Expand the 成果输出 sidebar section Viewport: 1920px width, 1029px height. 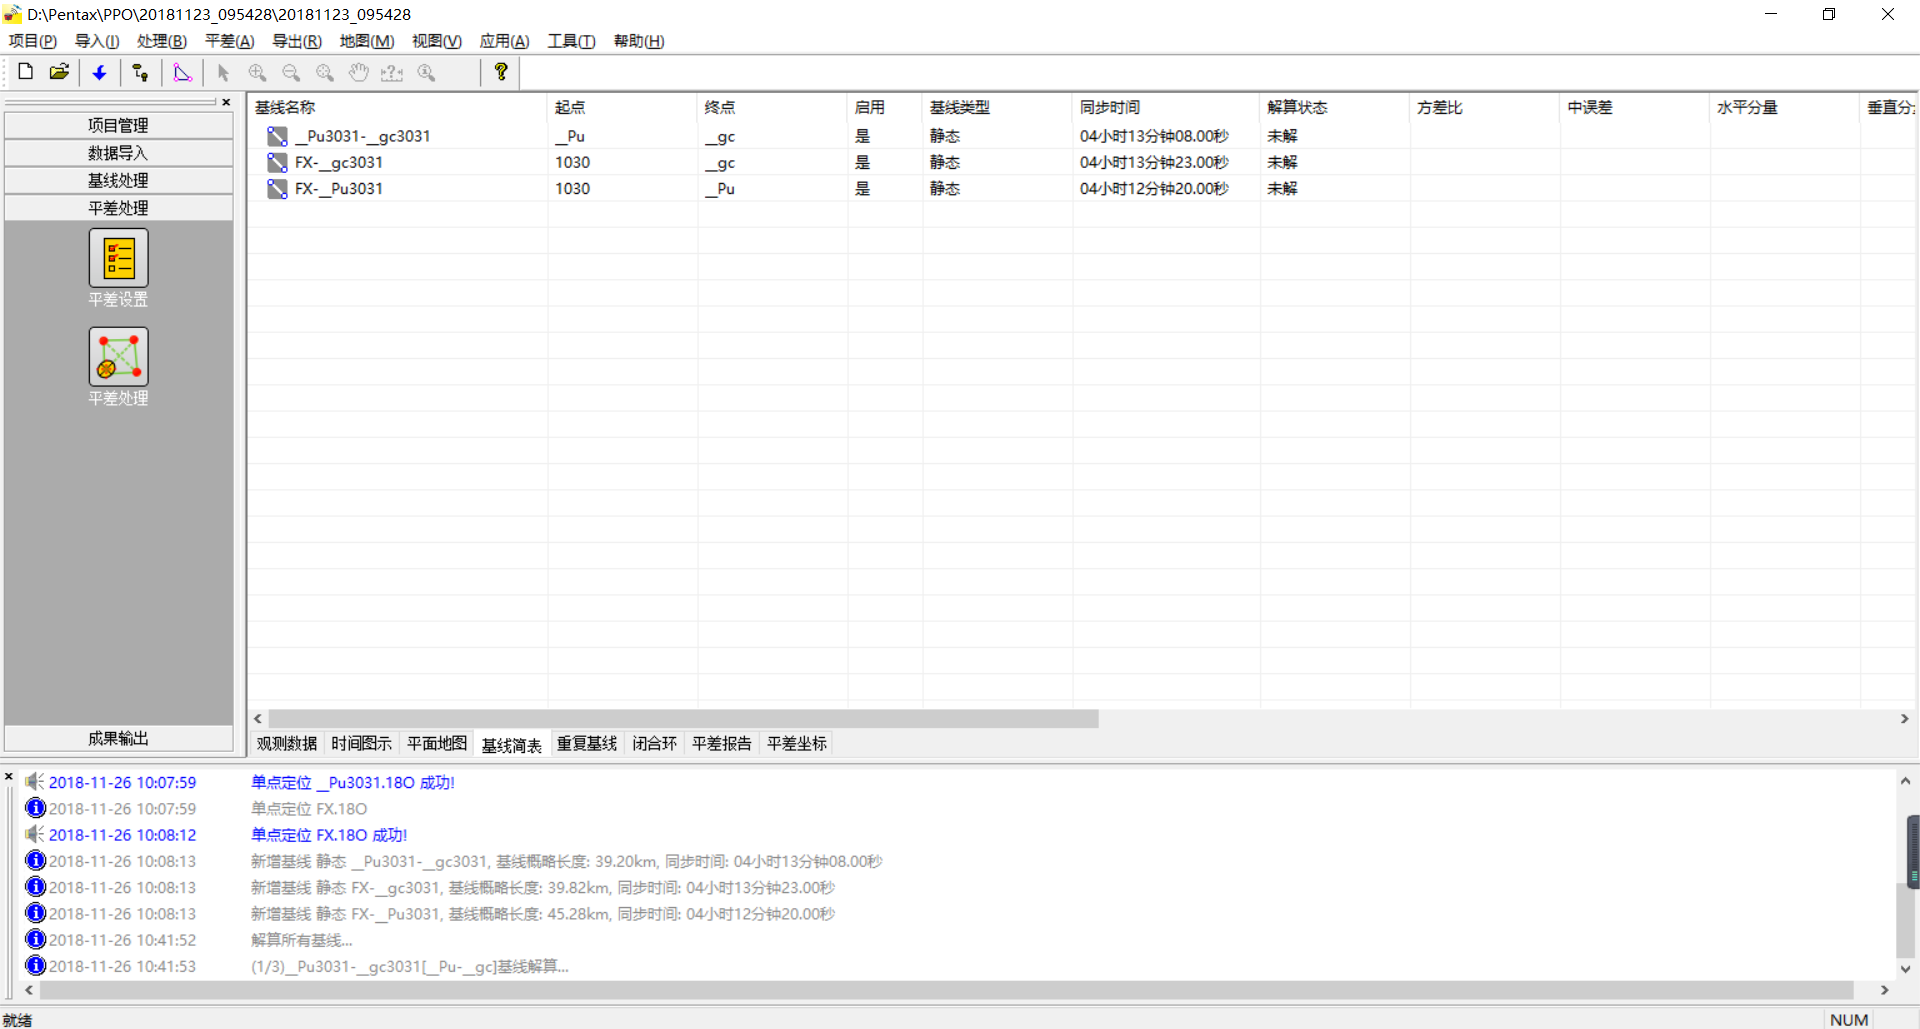point(118,738)
